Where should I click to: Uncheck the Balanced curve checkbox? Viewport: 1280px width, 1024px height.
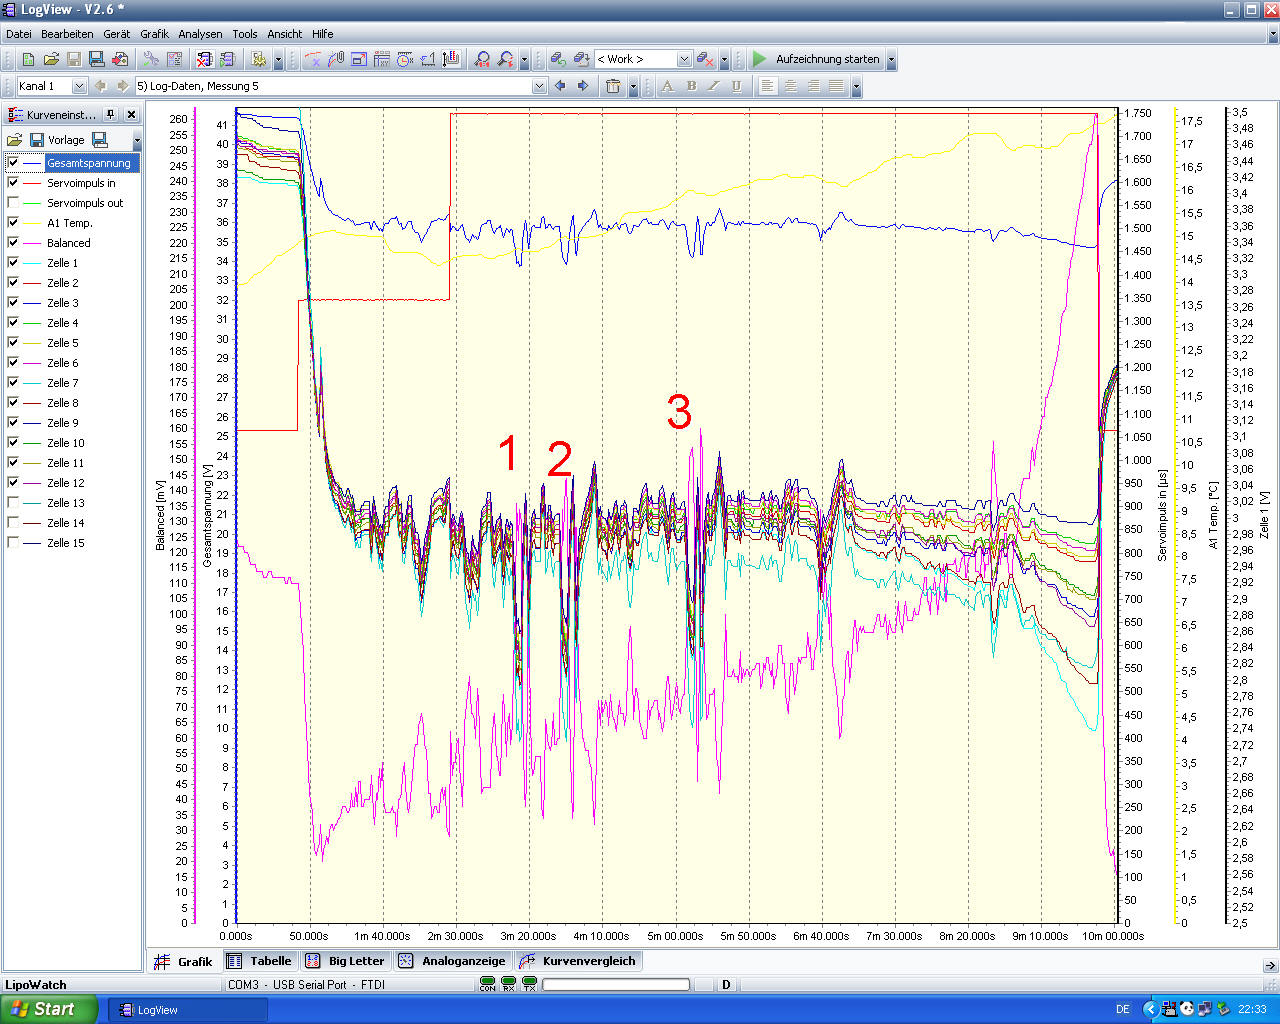click(x=13, y=243)
